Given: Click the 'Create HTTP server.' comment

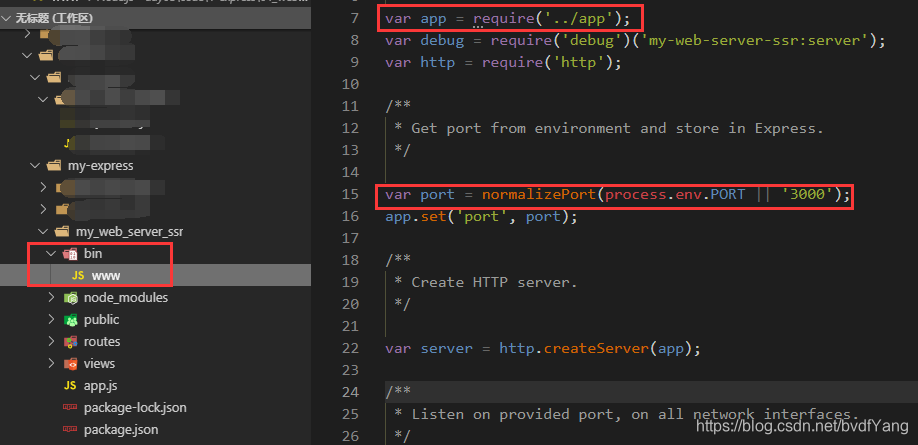Looking at the screenshot, I should click(494, 282).
